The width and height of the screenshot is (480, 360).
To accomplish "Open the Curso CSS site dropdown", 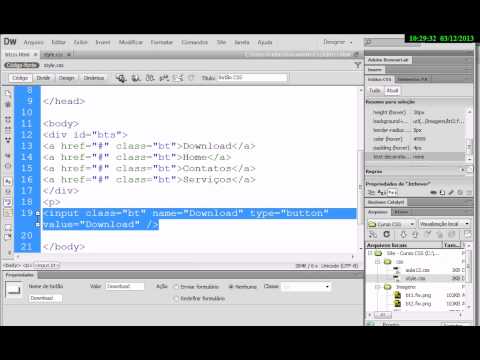I will pyautogui.click(x=391, y=224).
